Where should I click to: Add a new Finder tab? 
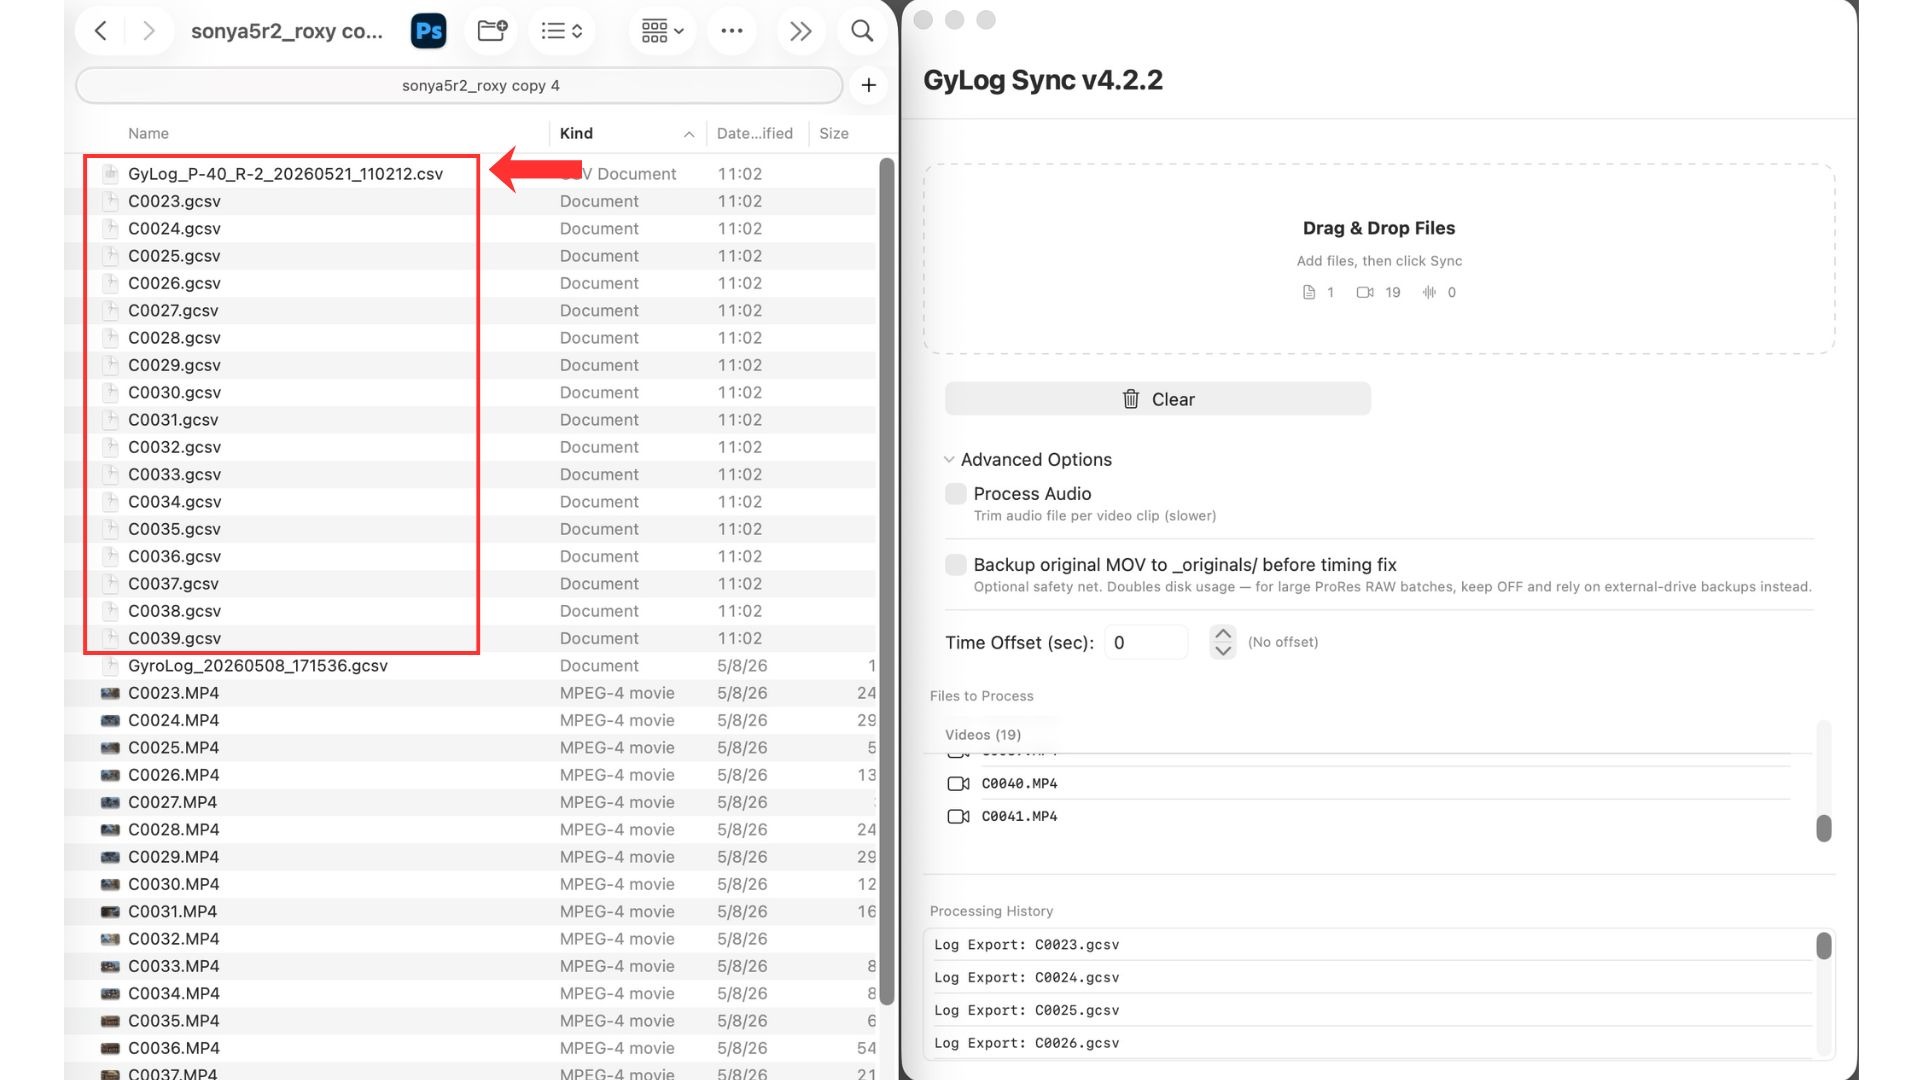pyautogui.click(x=869, y=85)
